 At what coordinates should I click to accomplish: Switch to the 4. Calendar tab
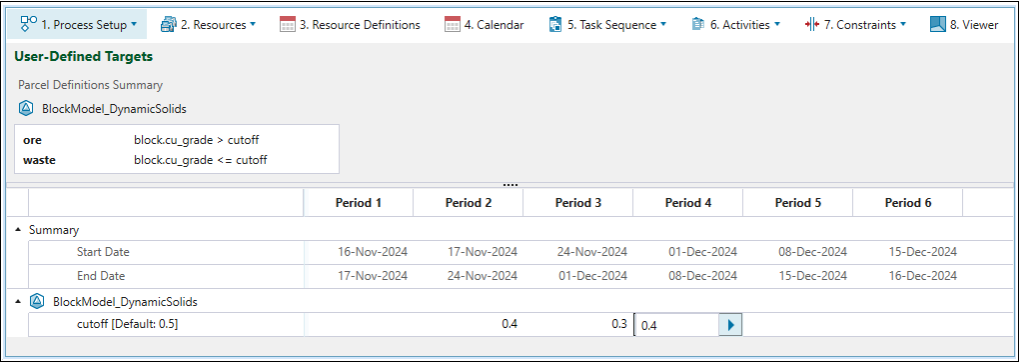[x=484, y=25]
